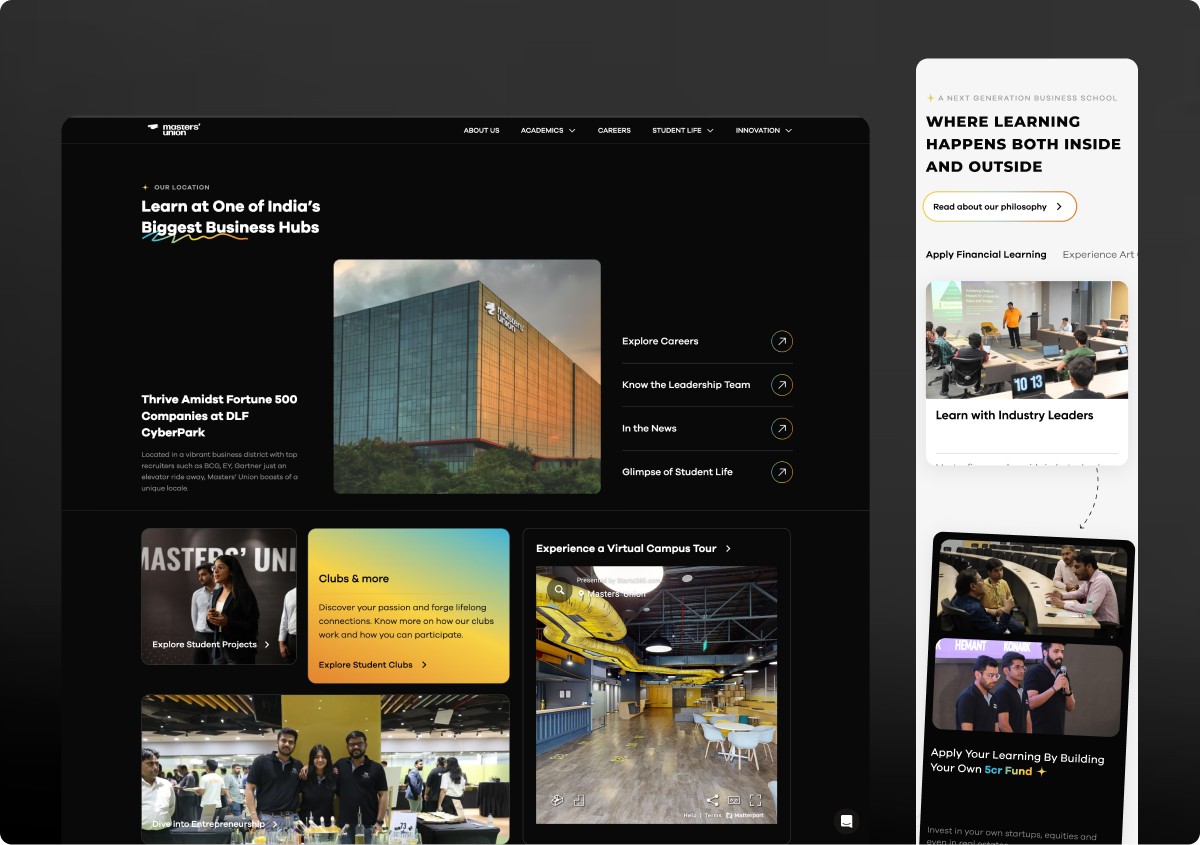Click chevron next to Explore Student Projects
The width and height of the screenshot is (1200, 845).
click(267, 645)
